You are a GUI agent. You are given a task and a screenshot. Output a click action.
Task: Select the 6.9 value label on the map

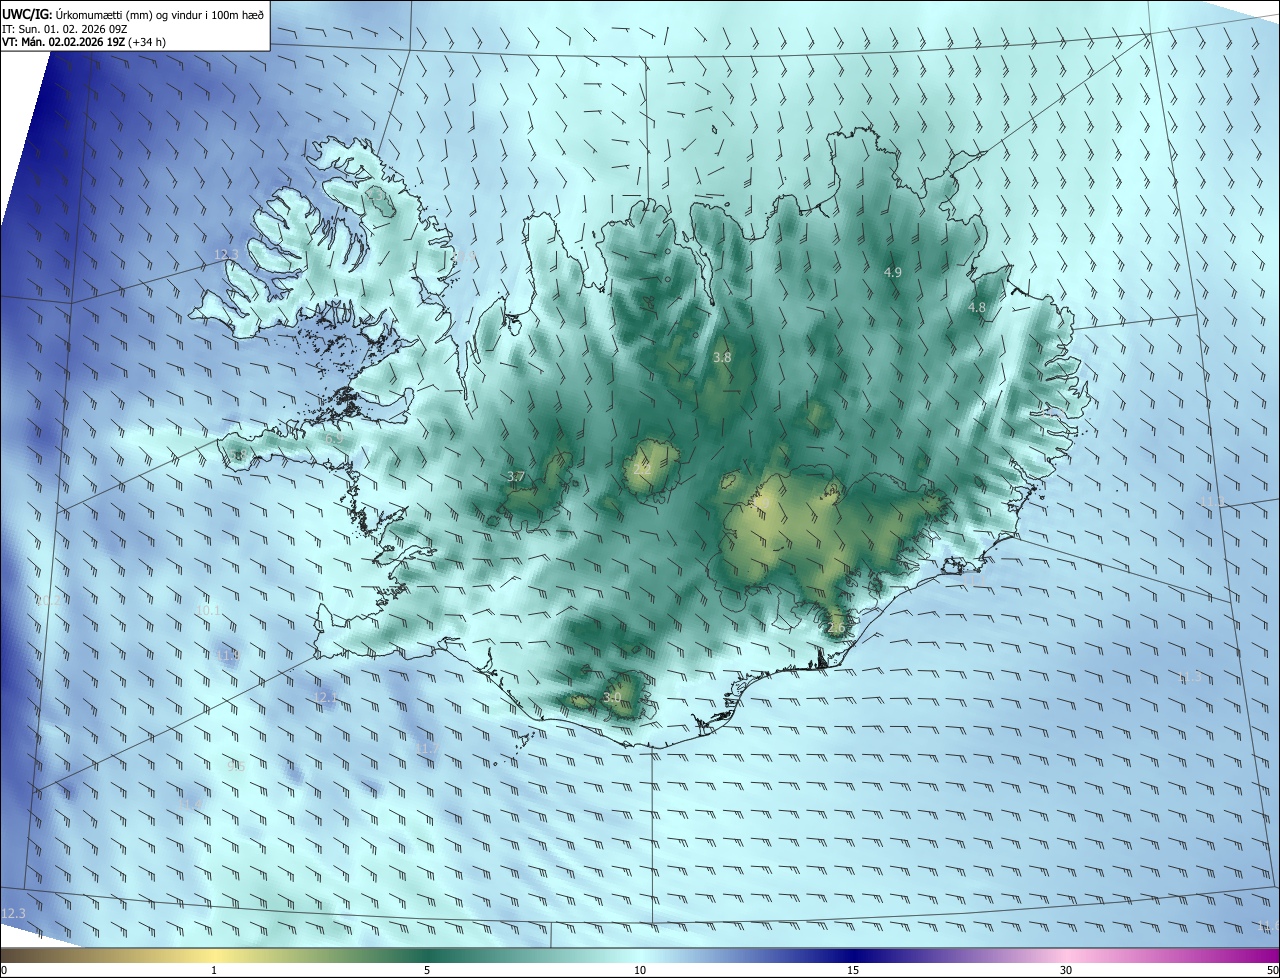coord(334,438)
